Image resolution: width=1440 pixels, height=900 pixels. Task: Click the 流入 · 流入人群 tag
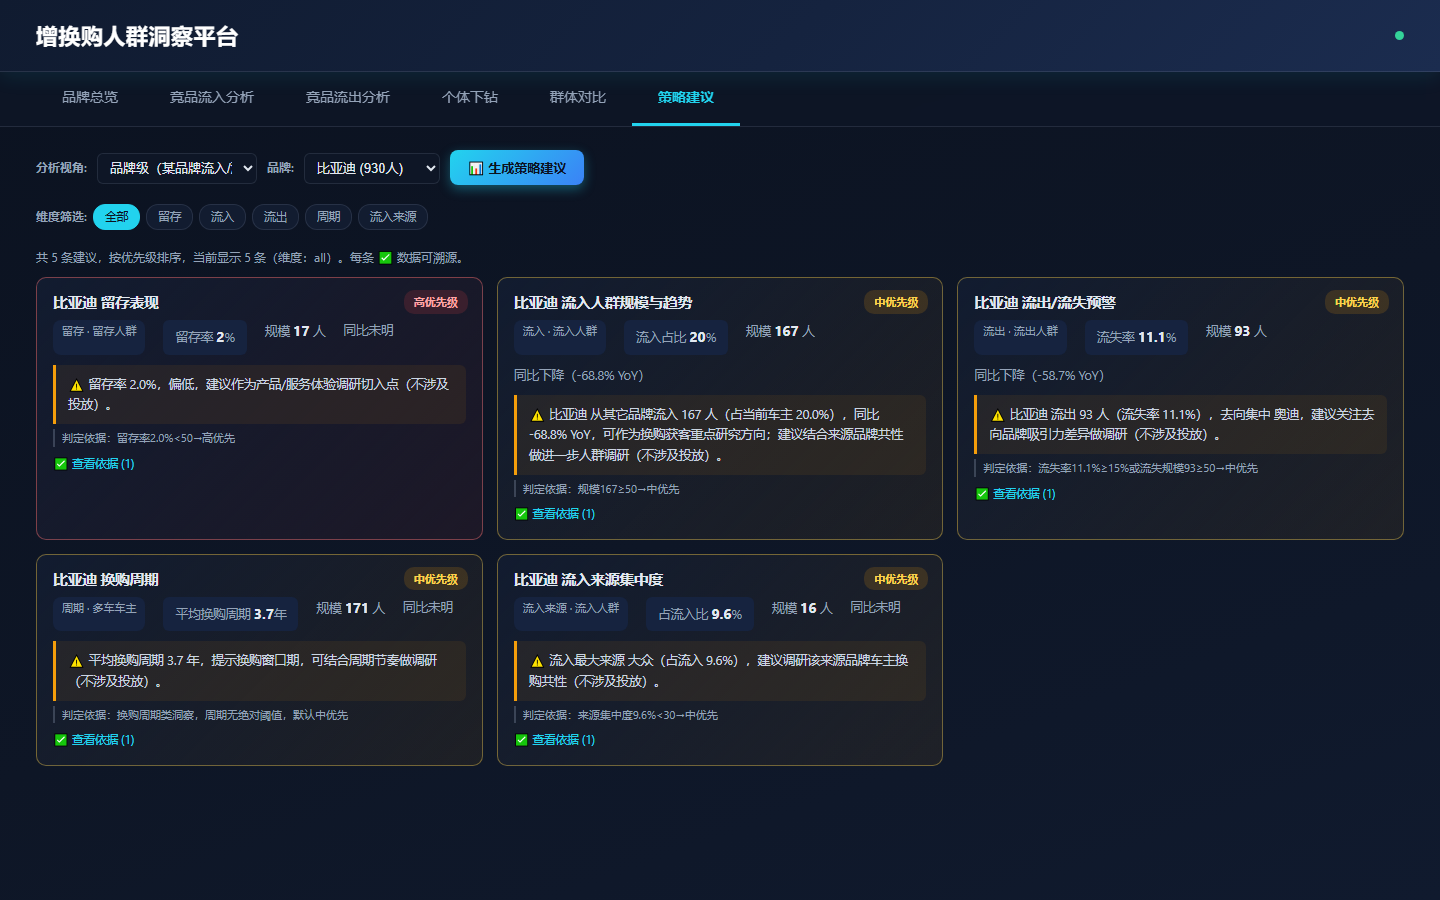(560, 336)
